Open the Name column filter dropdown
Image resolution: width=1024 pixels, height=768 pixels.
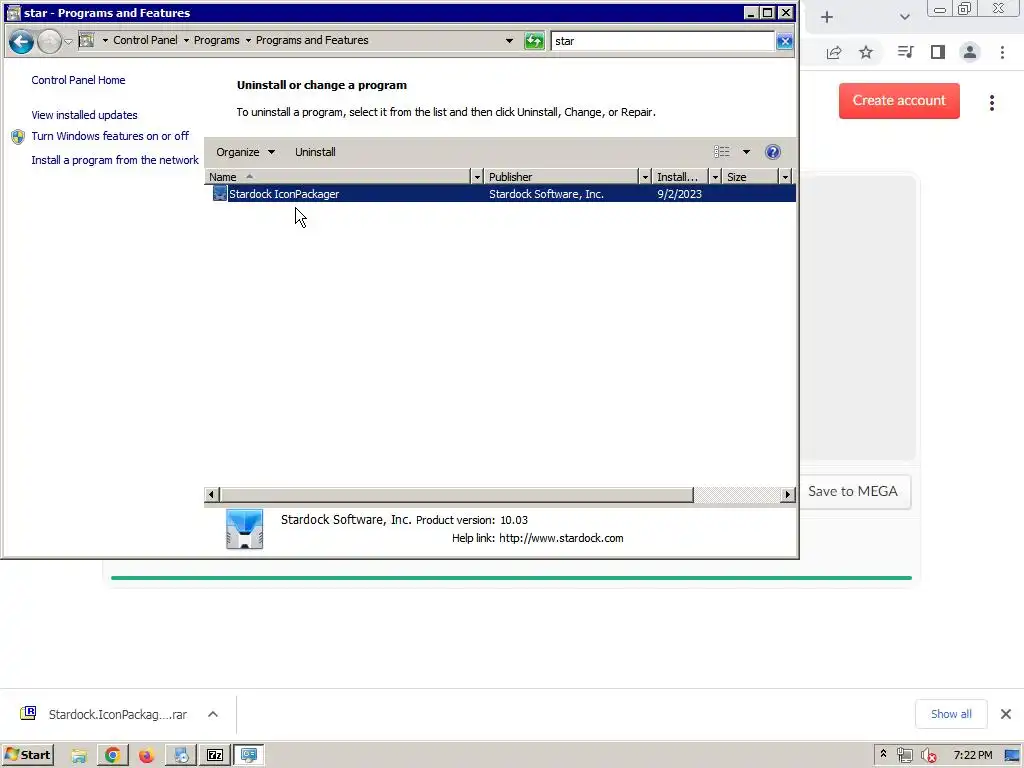477,177
